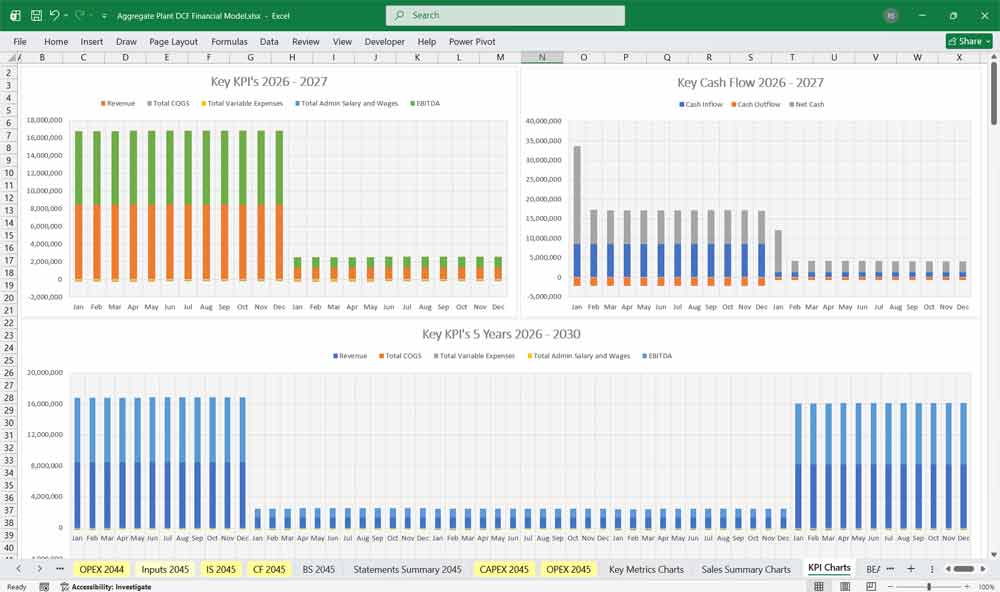Open the Statements Summary 2045 sheet

pos(408,569)
